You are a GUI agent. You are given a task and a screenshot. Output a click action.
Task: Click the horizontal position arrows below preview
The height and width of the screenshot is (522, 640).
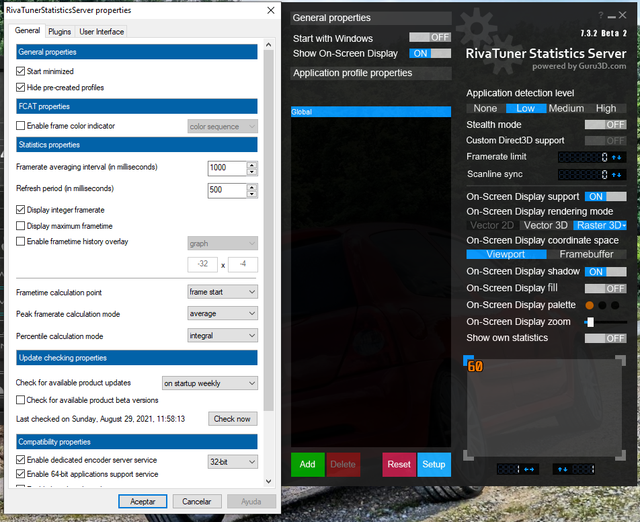(529, 469)
